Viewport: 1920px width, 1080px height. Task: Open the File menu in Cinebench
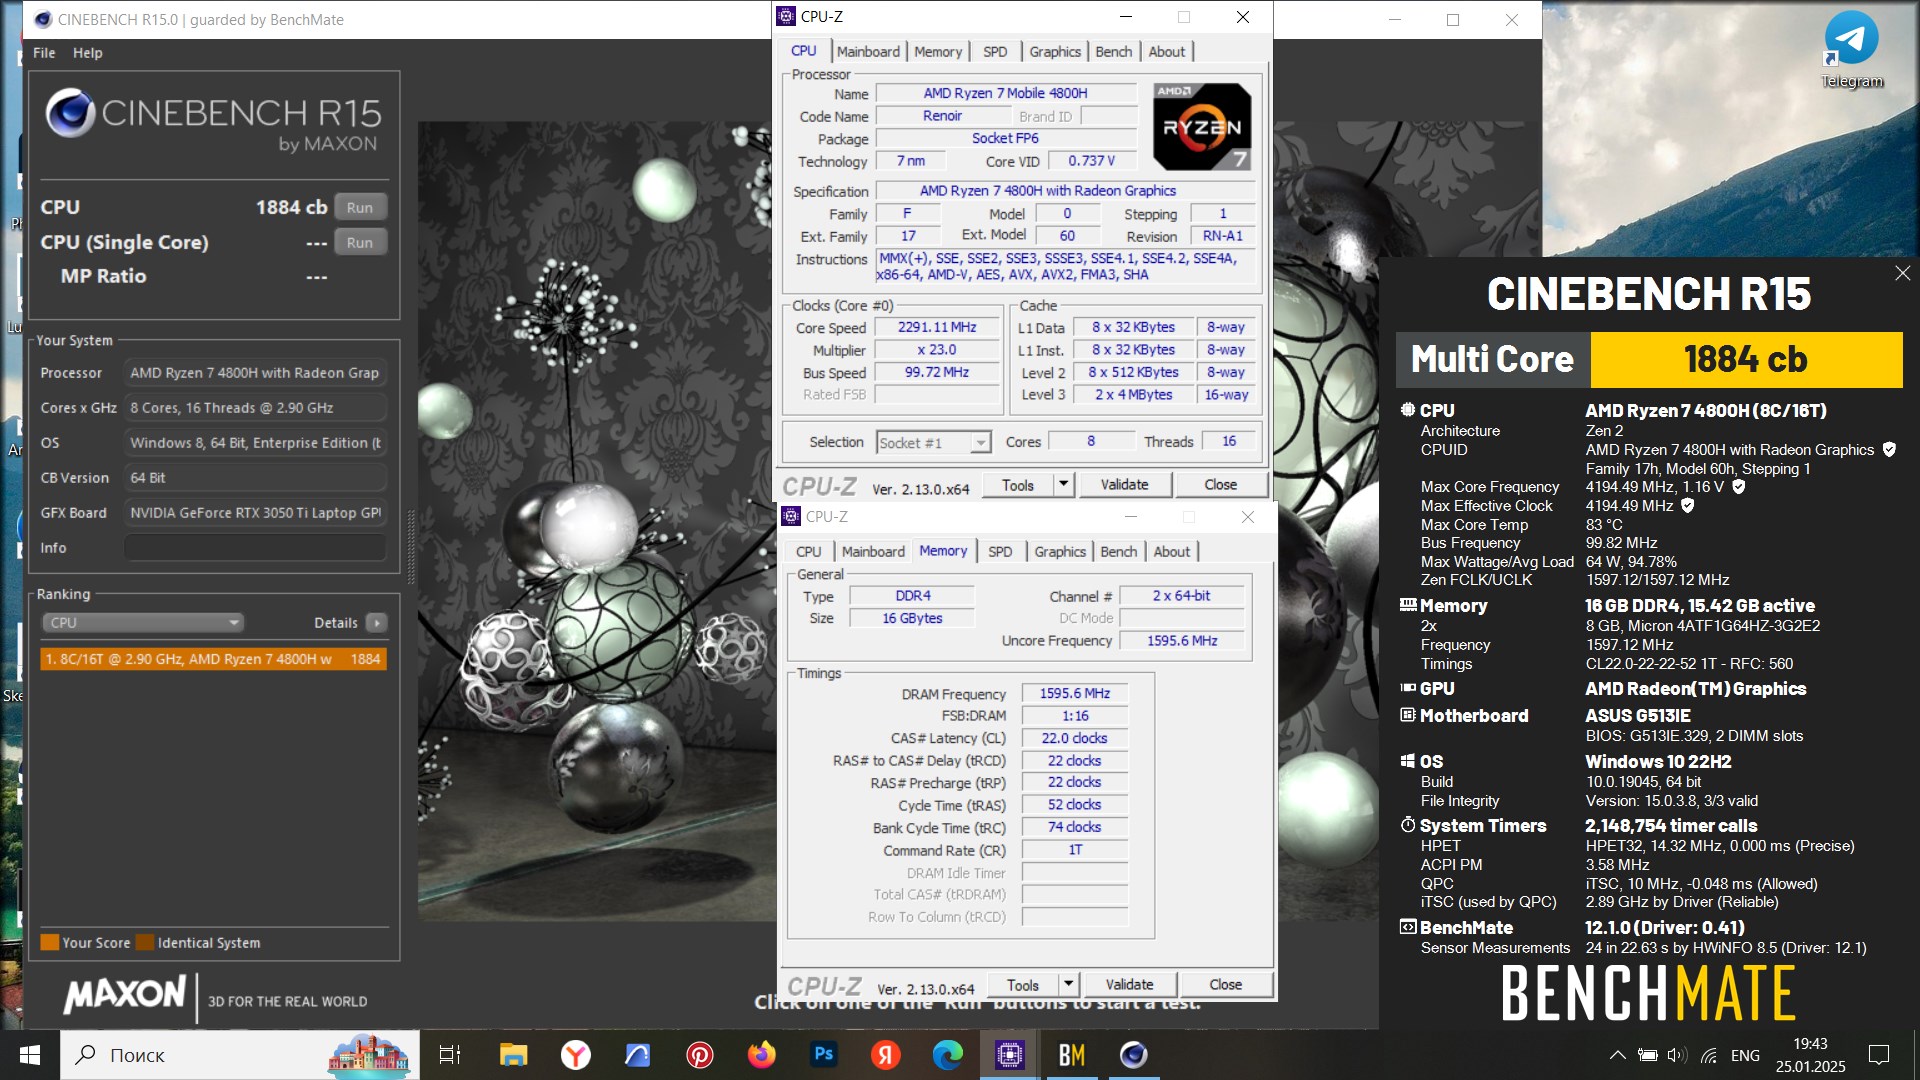[x=44, y=53]
